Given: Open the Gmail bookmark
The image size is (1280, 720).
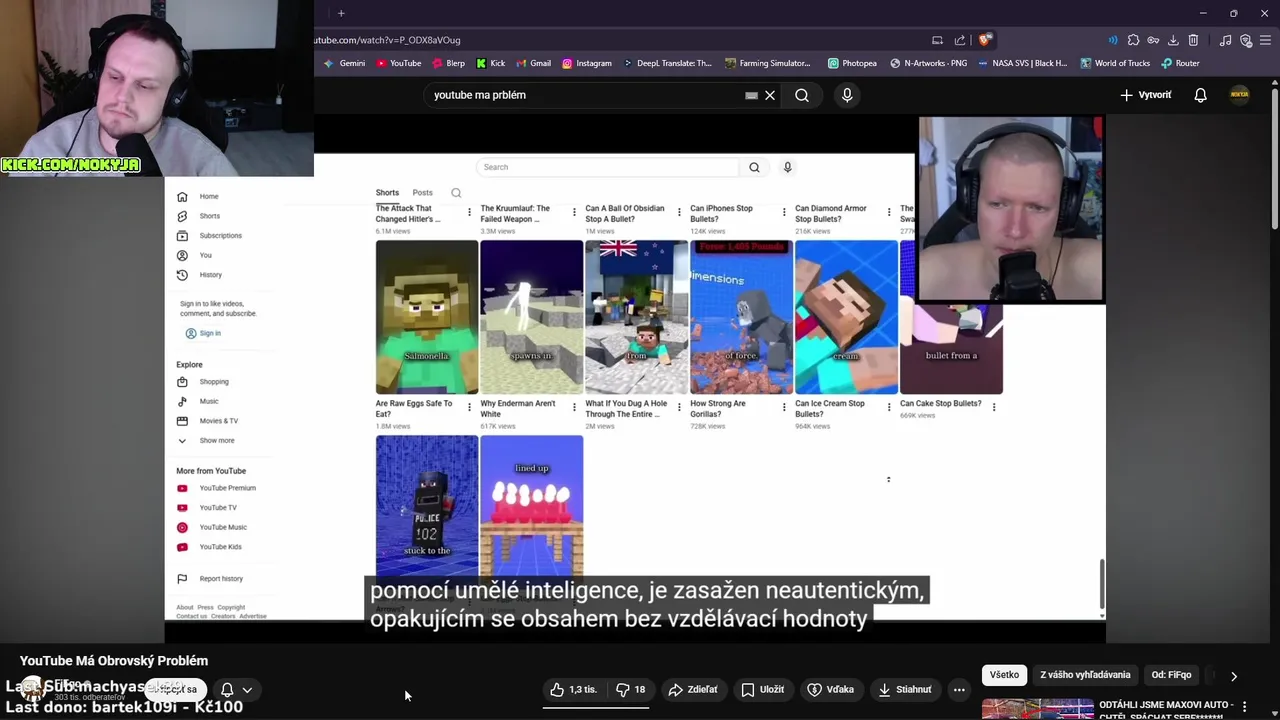Looking at the screenshot, I should (533, 63).
